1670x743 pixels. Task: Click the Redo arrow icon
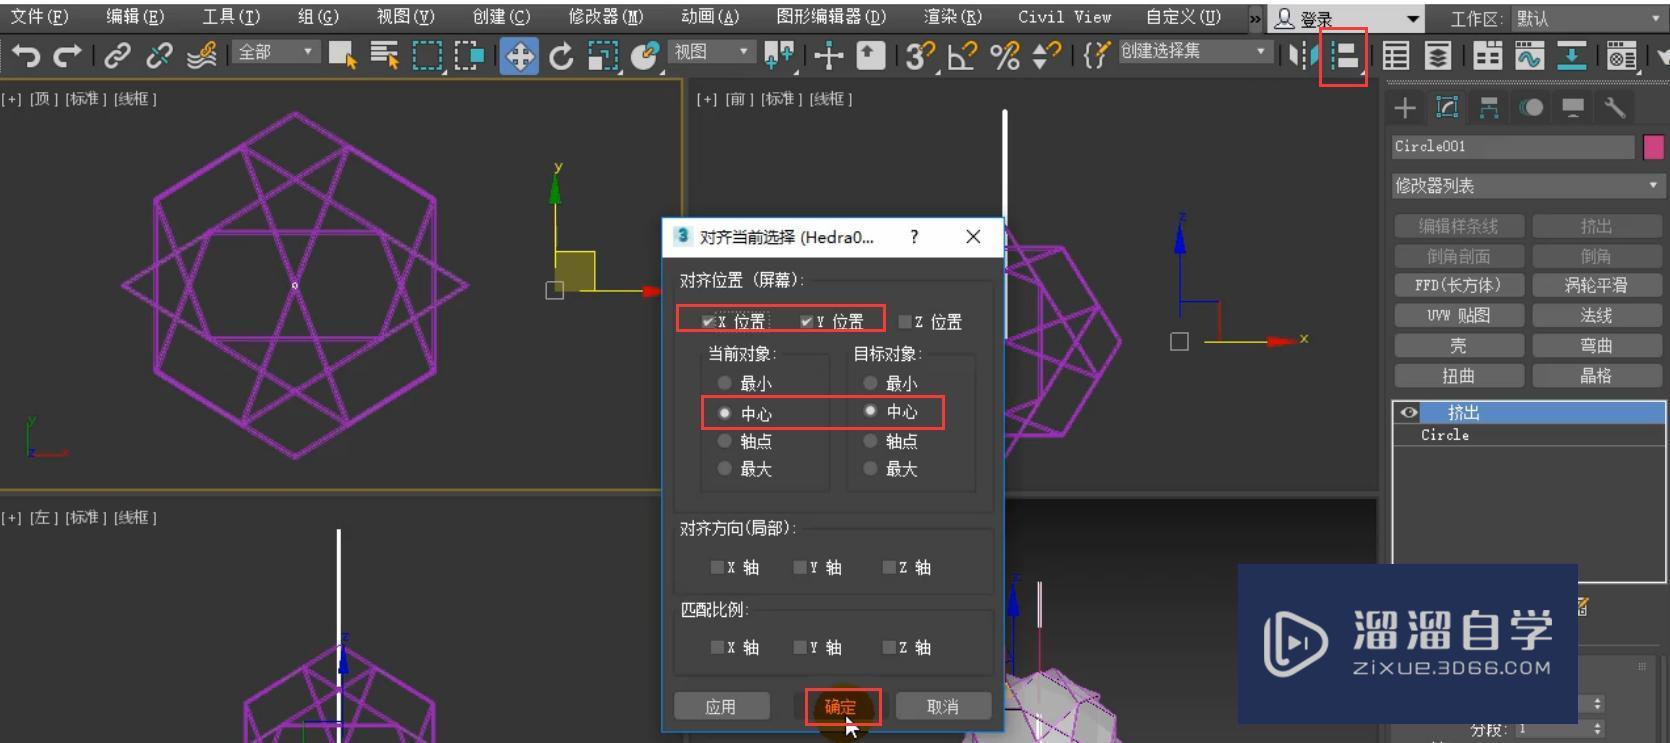(x=67, y=55)
